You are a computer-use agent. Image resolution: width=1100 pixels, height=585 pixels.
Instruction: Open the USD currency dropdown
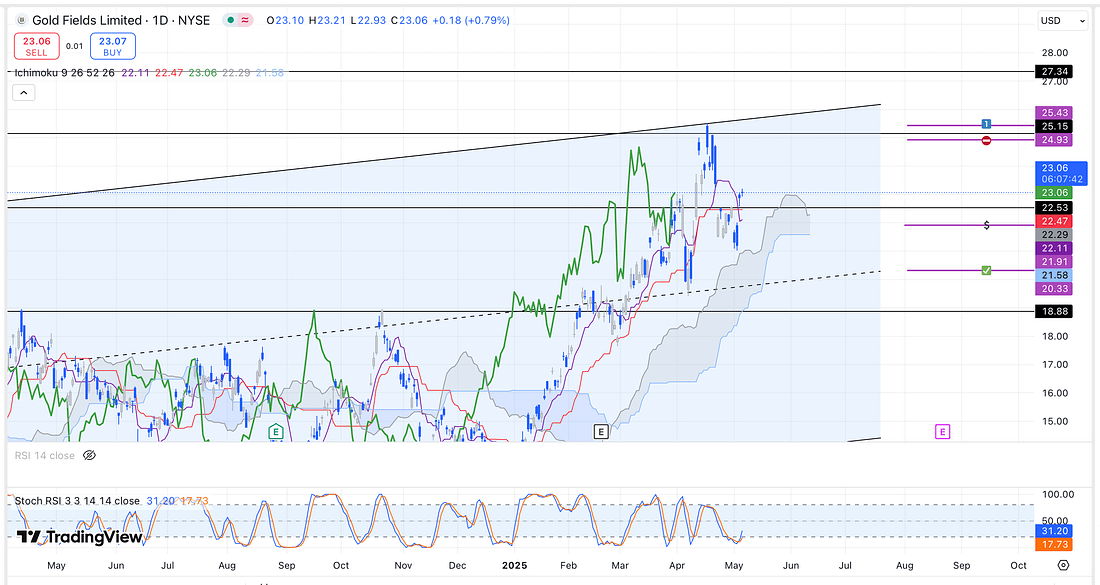1063,20
